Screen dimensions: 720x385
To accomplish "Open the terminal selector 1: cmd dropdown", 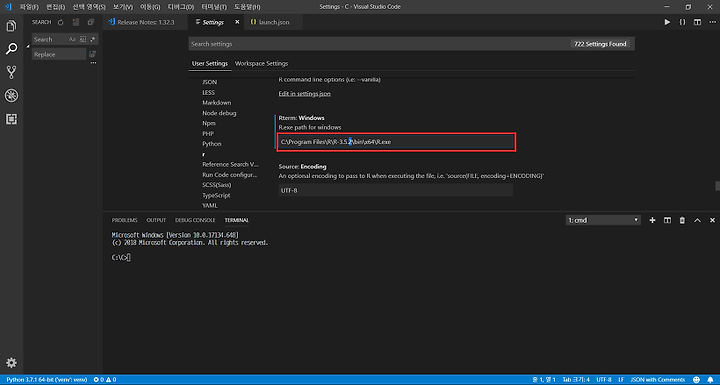I will [603, 220].
